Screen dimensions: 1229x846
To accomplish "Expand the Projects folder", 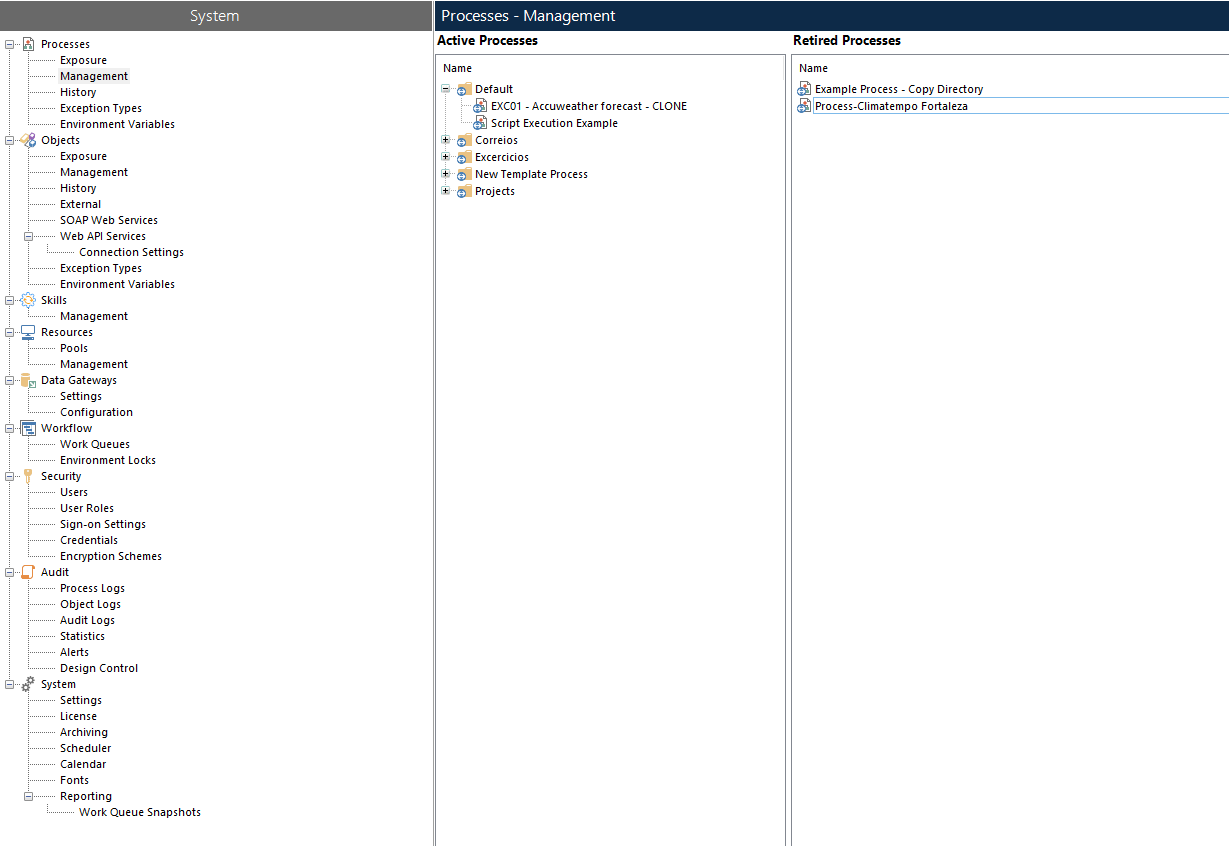I will coord(446,190).
